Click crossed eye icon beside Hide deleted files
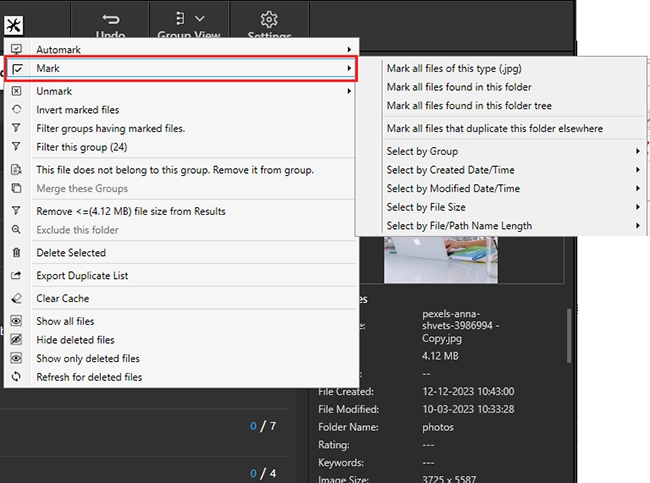The image size is (650, 483). click(16, 340)
